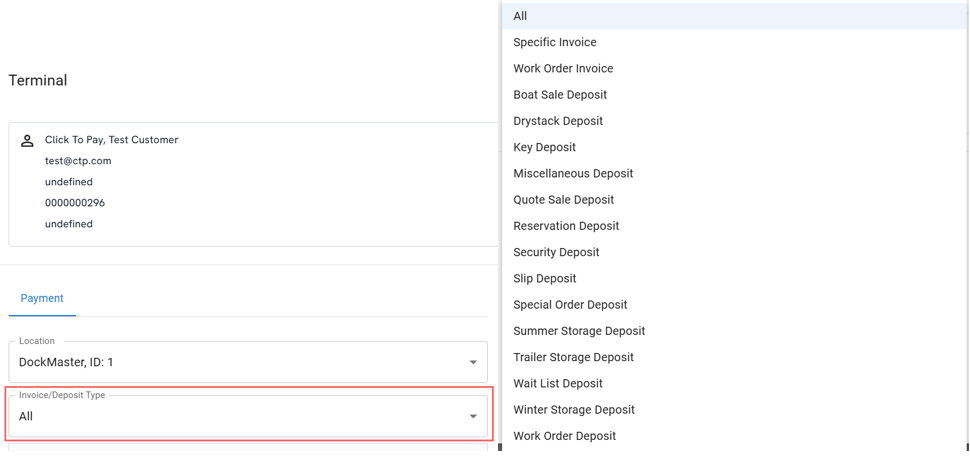
Task: Choose Drystack Deposit from the list
Action: click(x=736, y=121)
